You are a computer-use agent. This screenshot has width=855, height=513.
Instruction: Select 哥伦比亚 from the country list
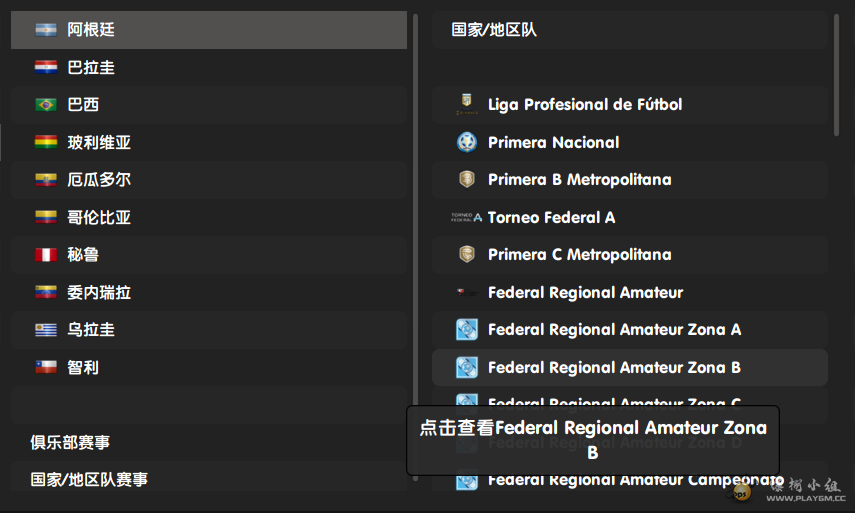(99, 217)
